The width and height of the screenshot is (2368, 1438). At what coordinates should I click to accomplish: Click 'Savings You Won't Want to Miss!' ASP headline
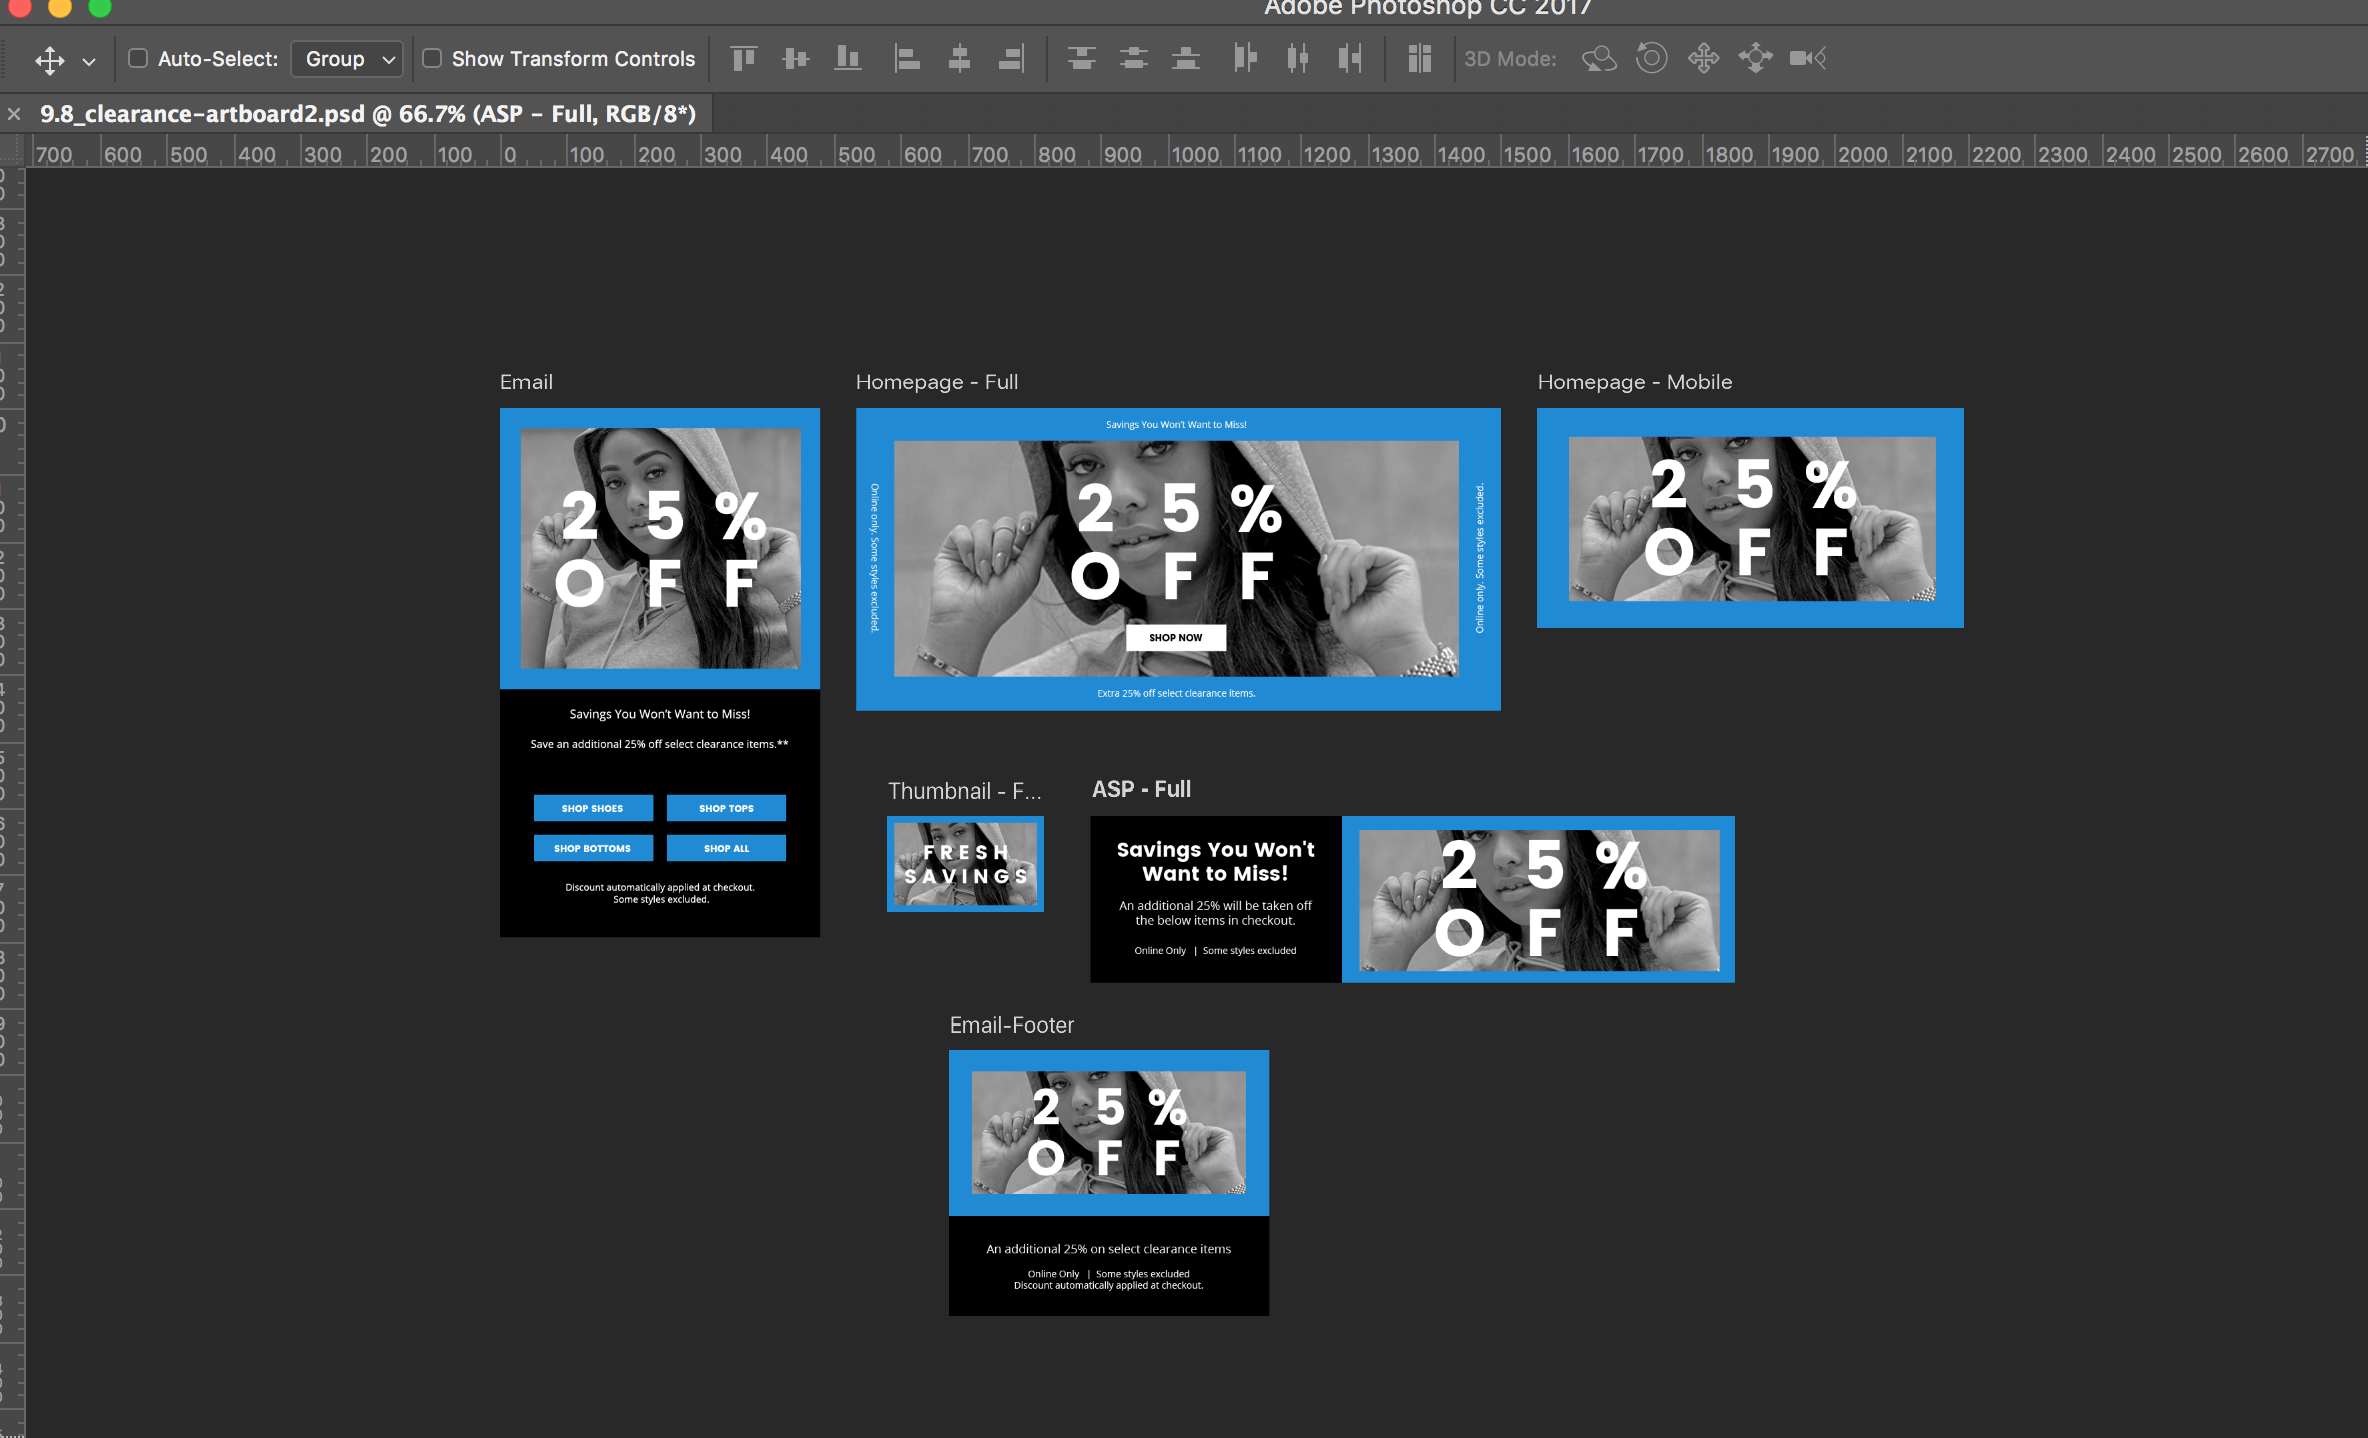(x=1215, y=861)
